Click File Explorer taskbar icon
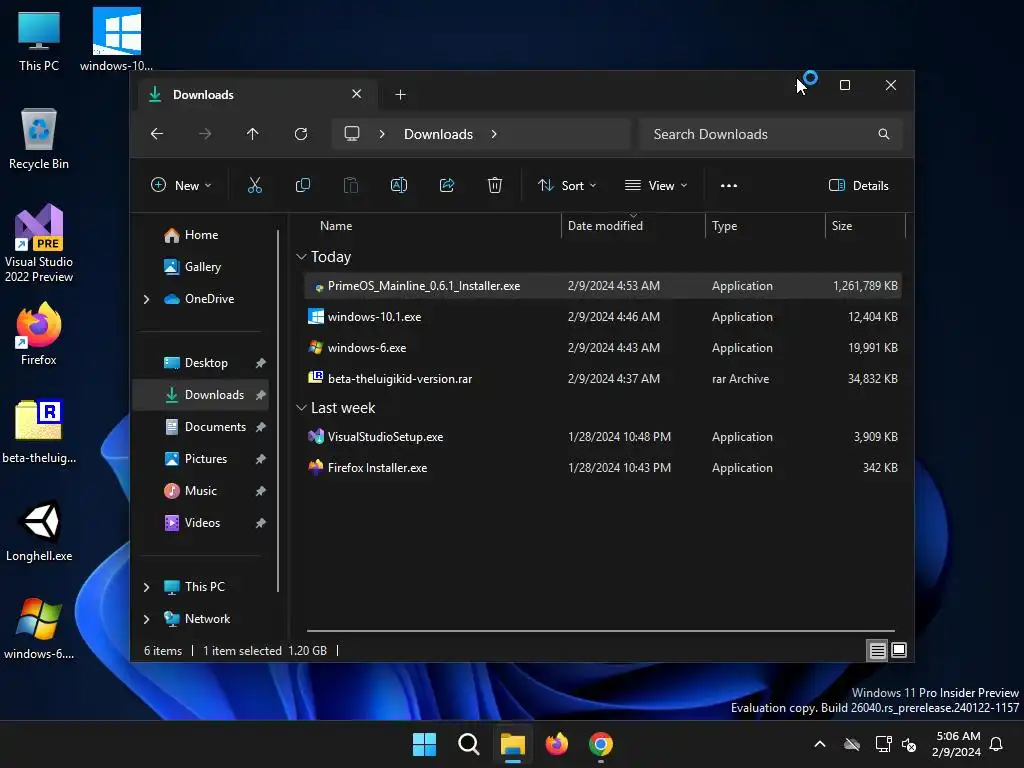 coord(513,744)
